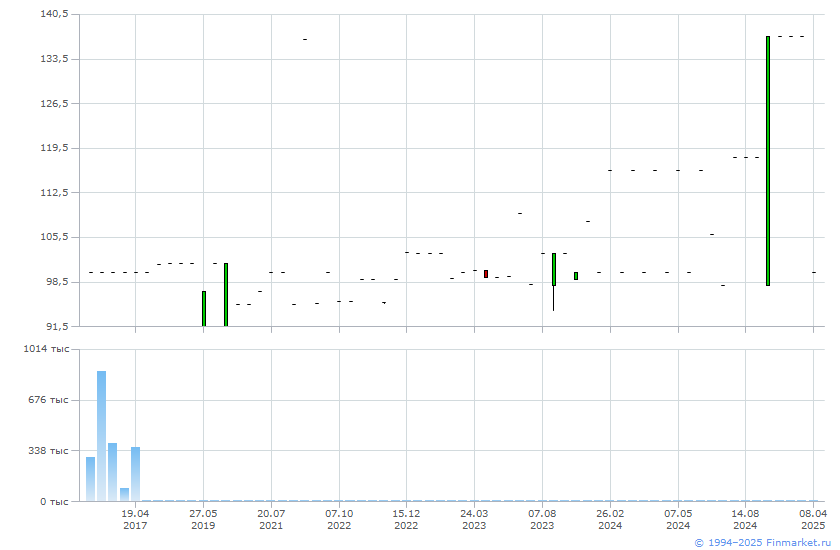
Task: Click the '140,5' price axis label
Action: tap(54, 14)
